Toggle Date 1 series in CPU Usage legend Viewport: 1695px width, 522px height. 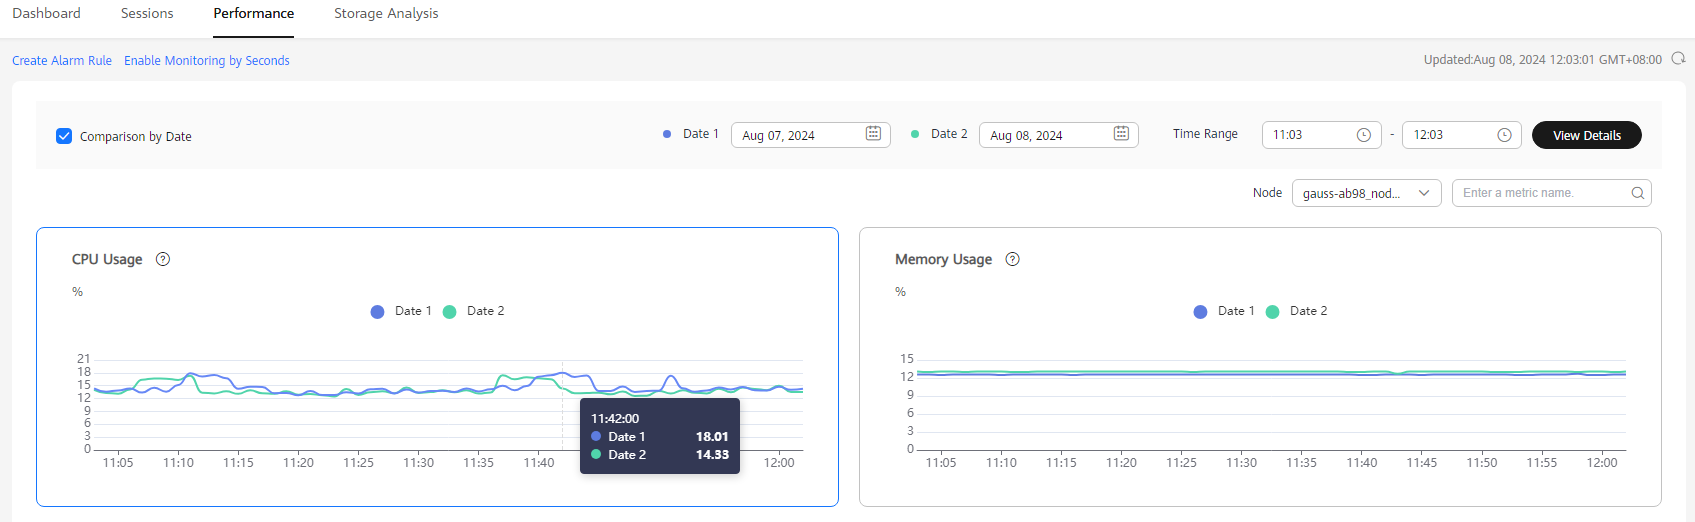click(401, 311)
